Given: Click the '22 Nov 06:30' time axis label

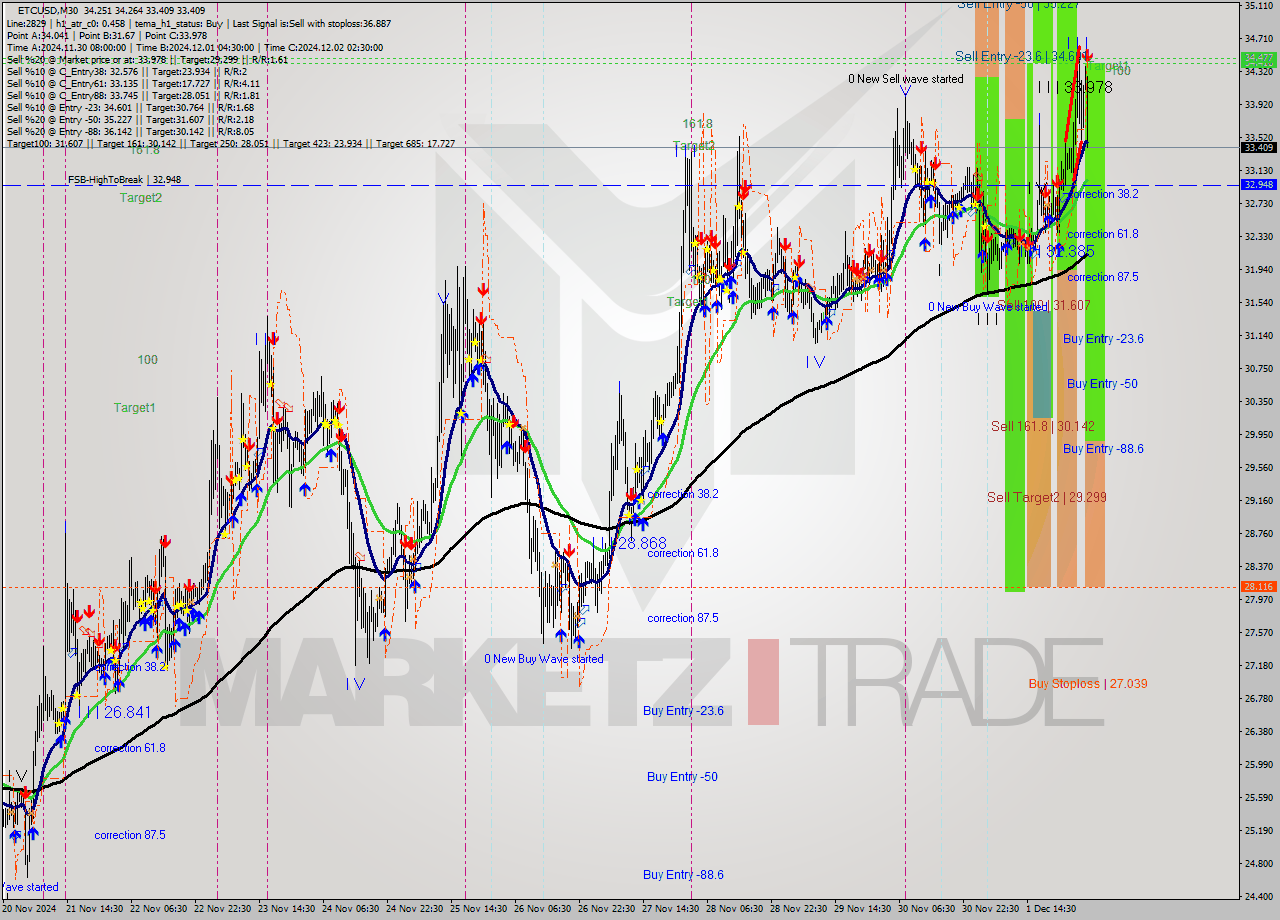Looking at the screenshot, I should tap(159, 909).
